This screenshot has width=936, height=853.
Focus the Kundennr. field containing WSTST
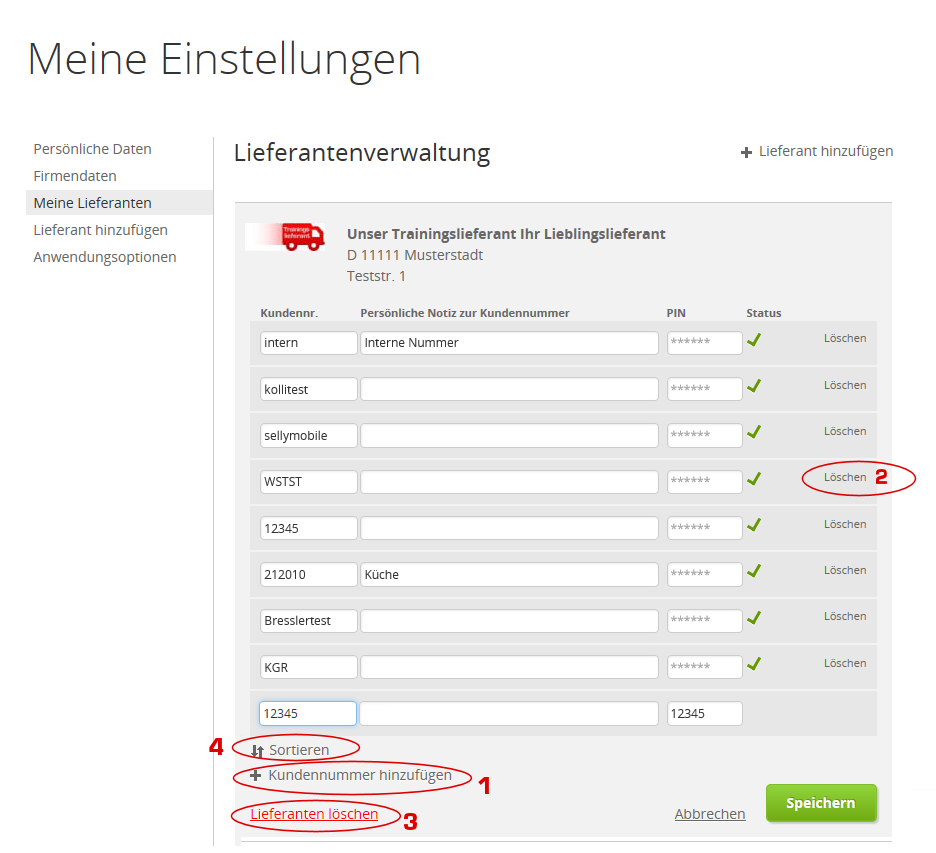tap(309, 482)
